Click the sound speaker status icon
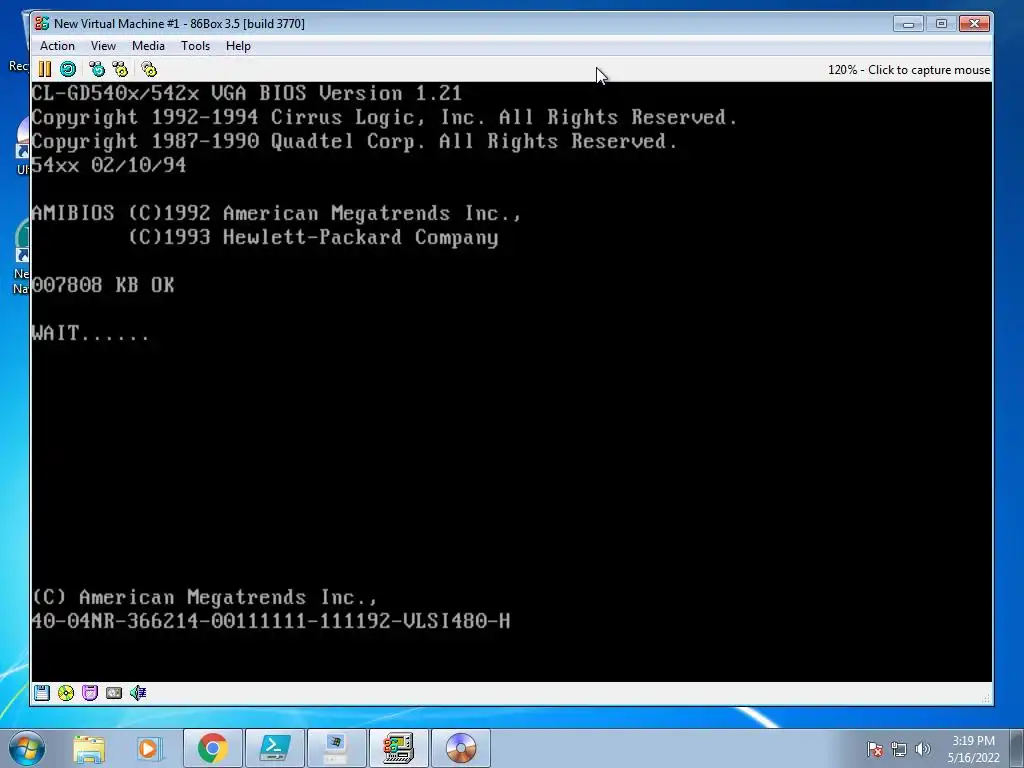Viewport: 1024px width, 768px height. (x=138, y=693)
